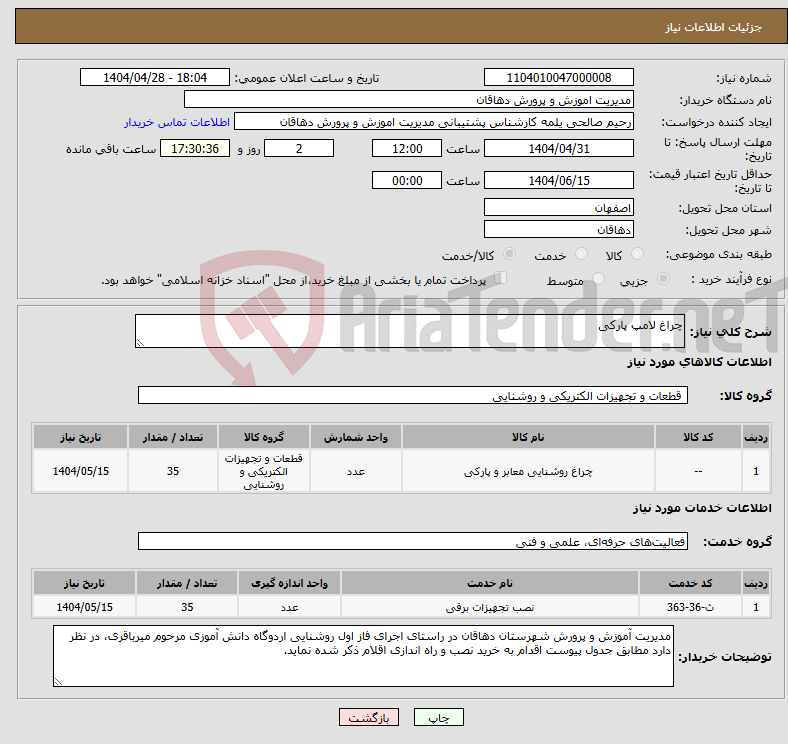The height and width of the screenshot is (744, 788).
Task: Click the price validity date 1404/06/15
Action: click(x=559, y=180)
